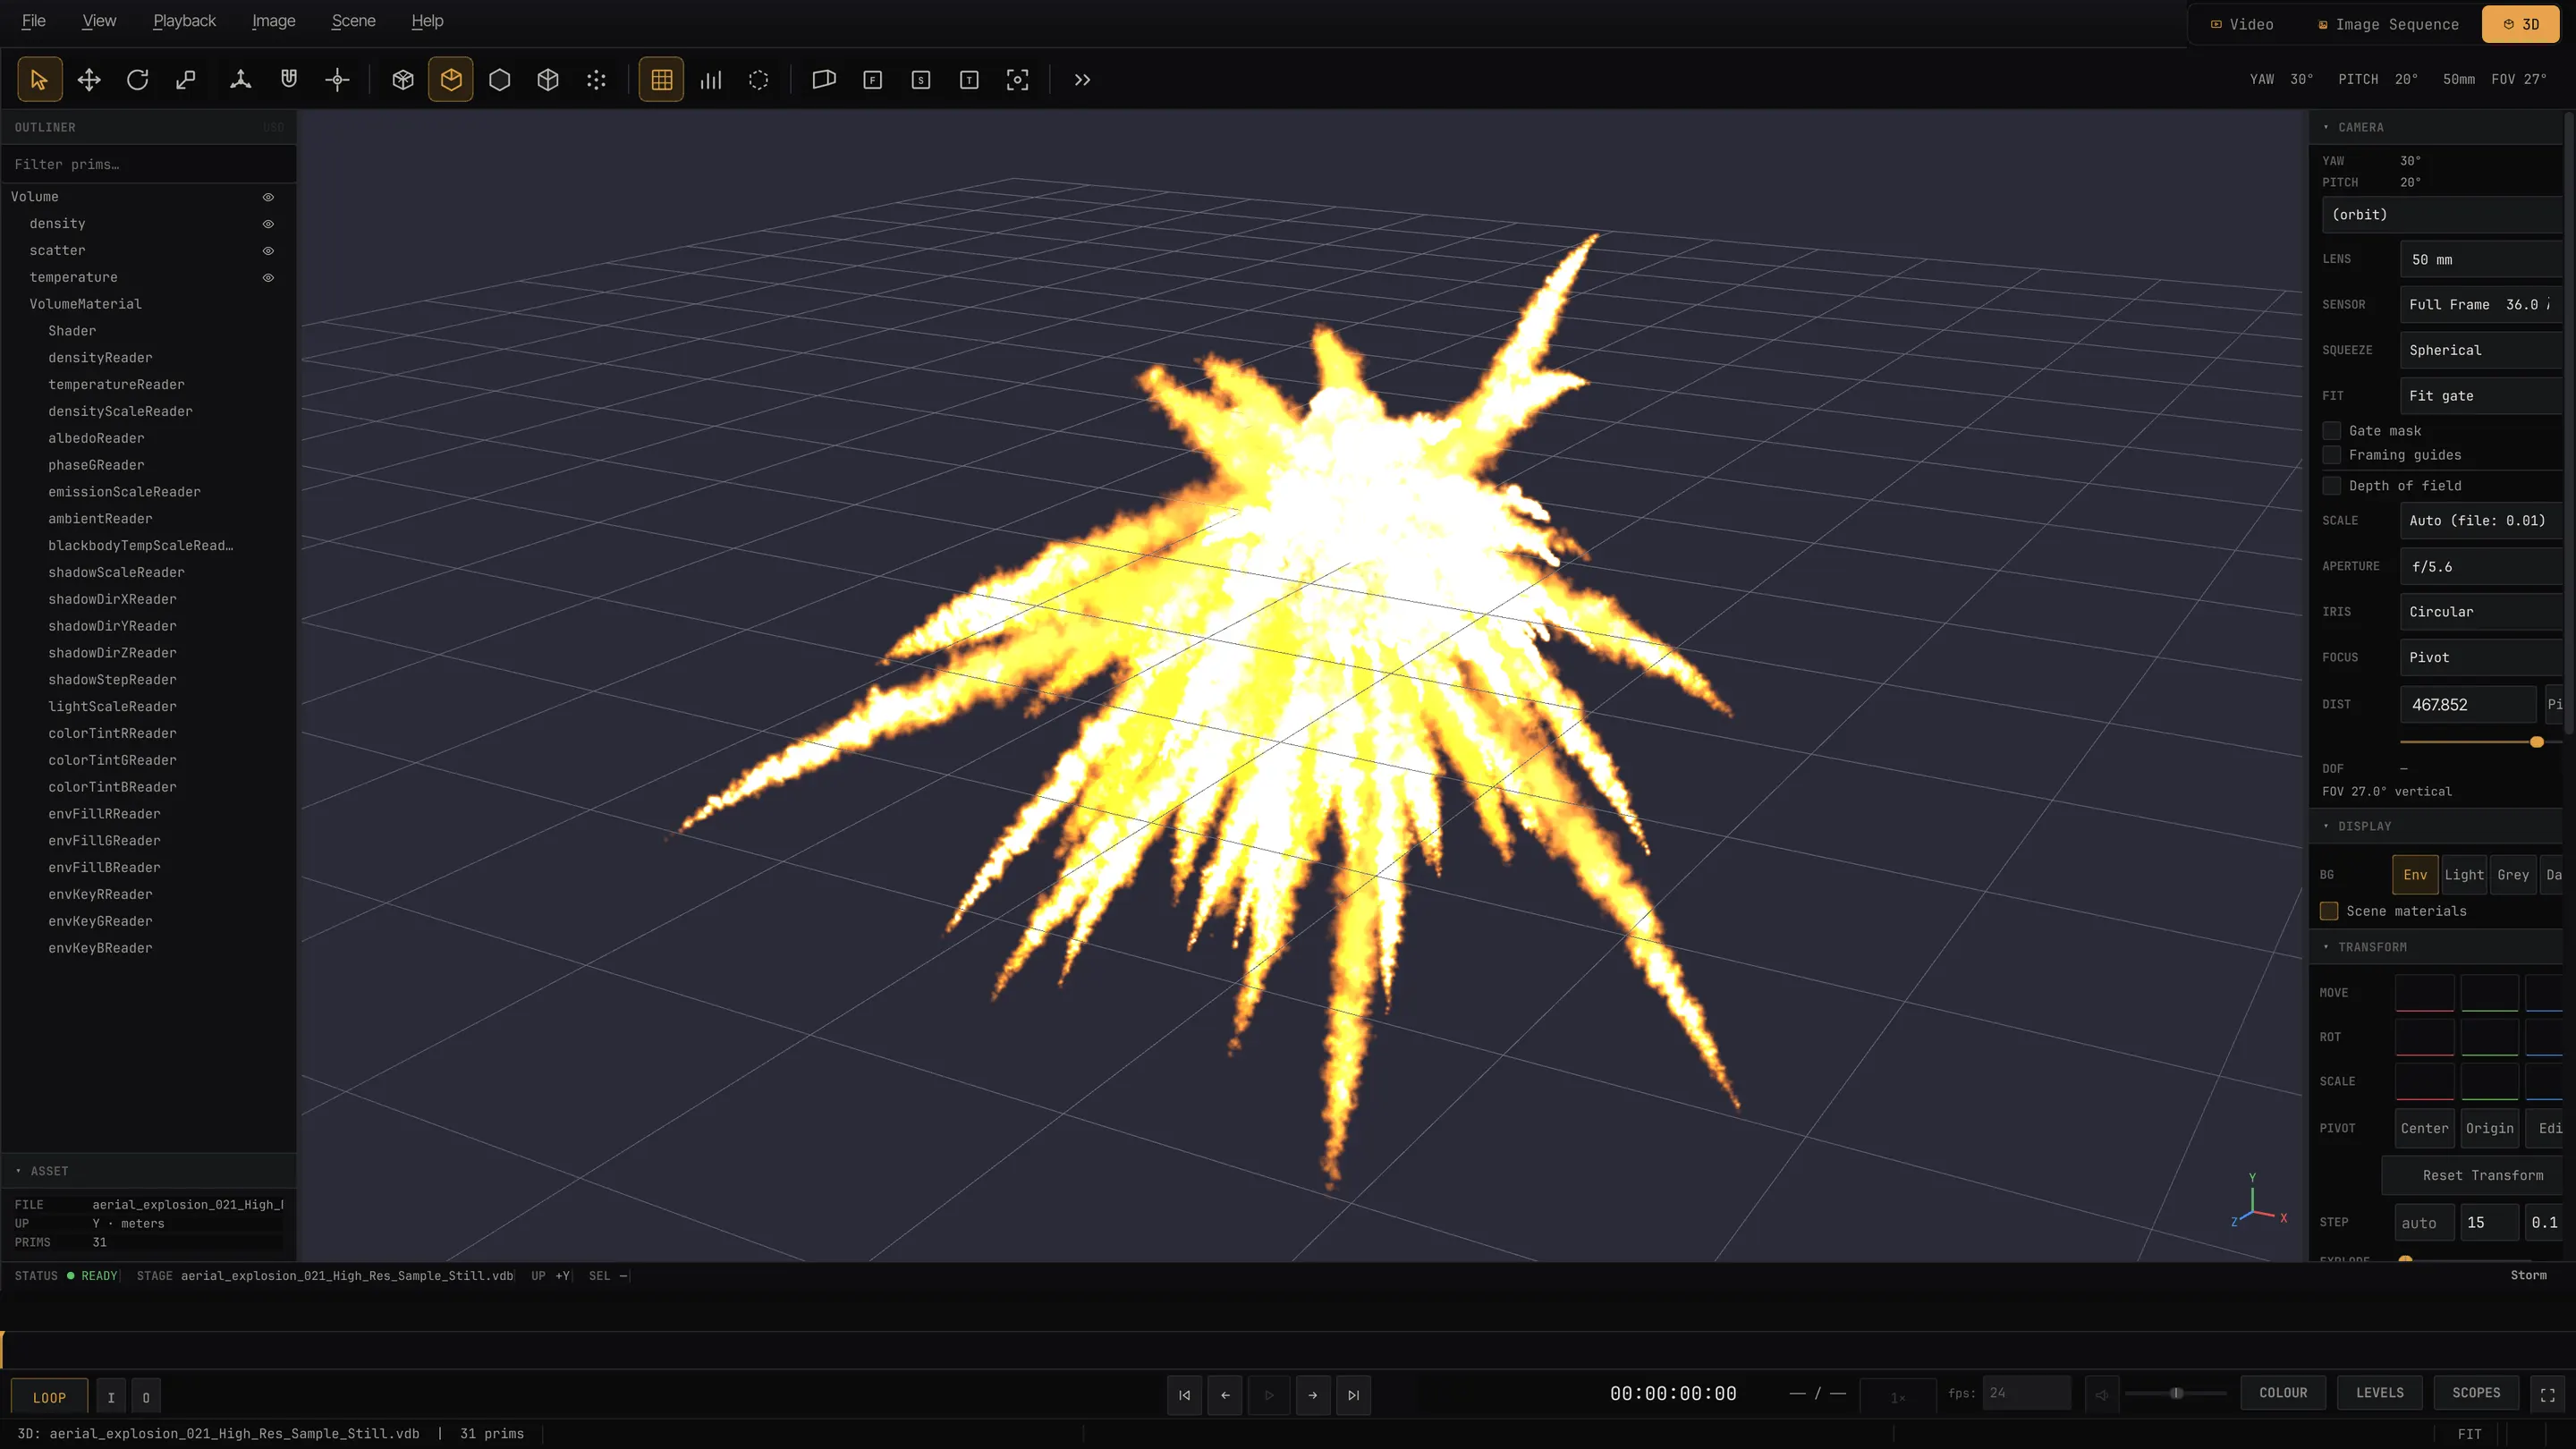Open the SENSOR Full Frame dropdown
Viewport: 2576px width, 1449px height.
point(2482,305)
